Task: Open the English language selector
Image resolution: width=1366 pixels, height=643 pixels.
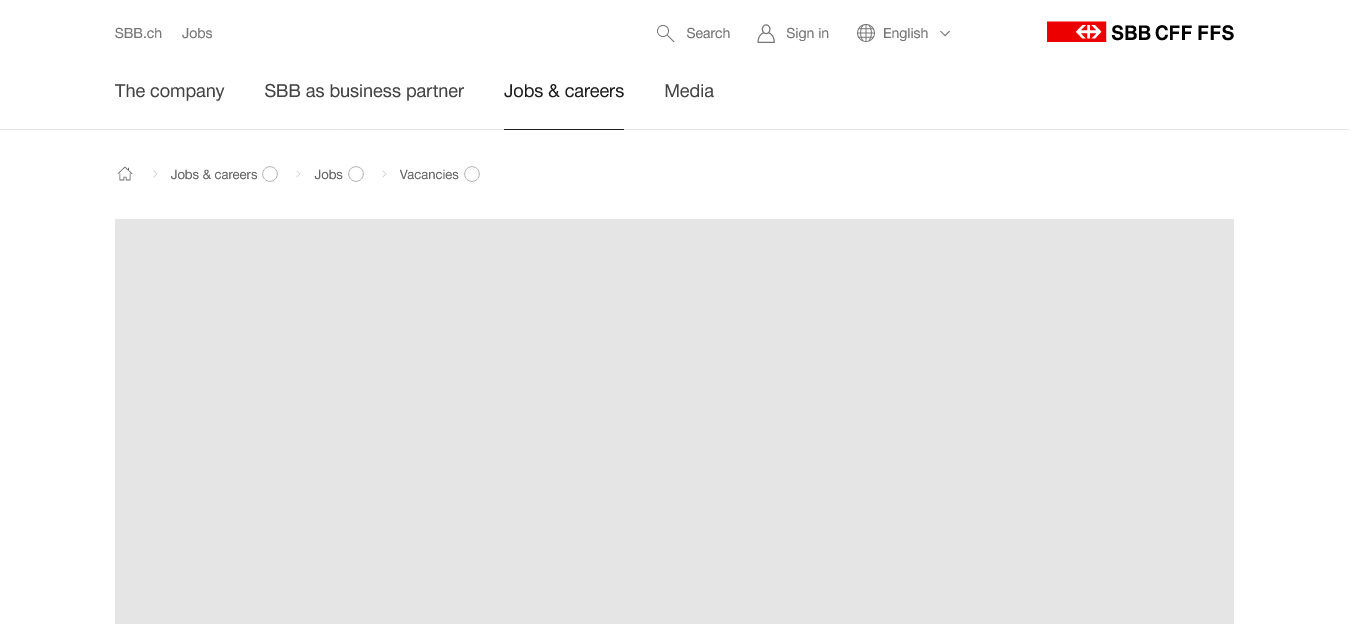Action: (905, 33)
